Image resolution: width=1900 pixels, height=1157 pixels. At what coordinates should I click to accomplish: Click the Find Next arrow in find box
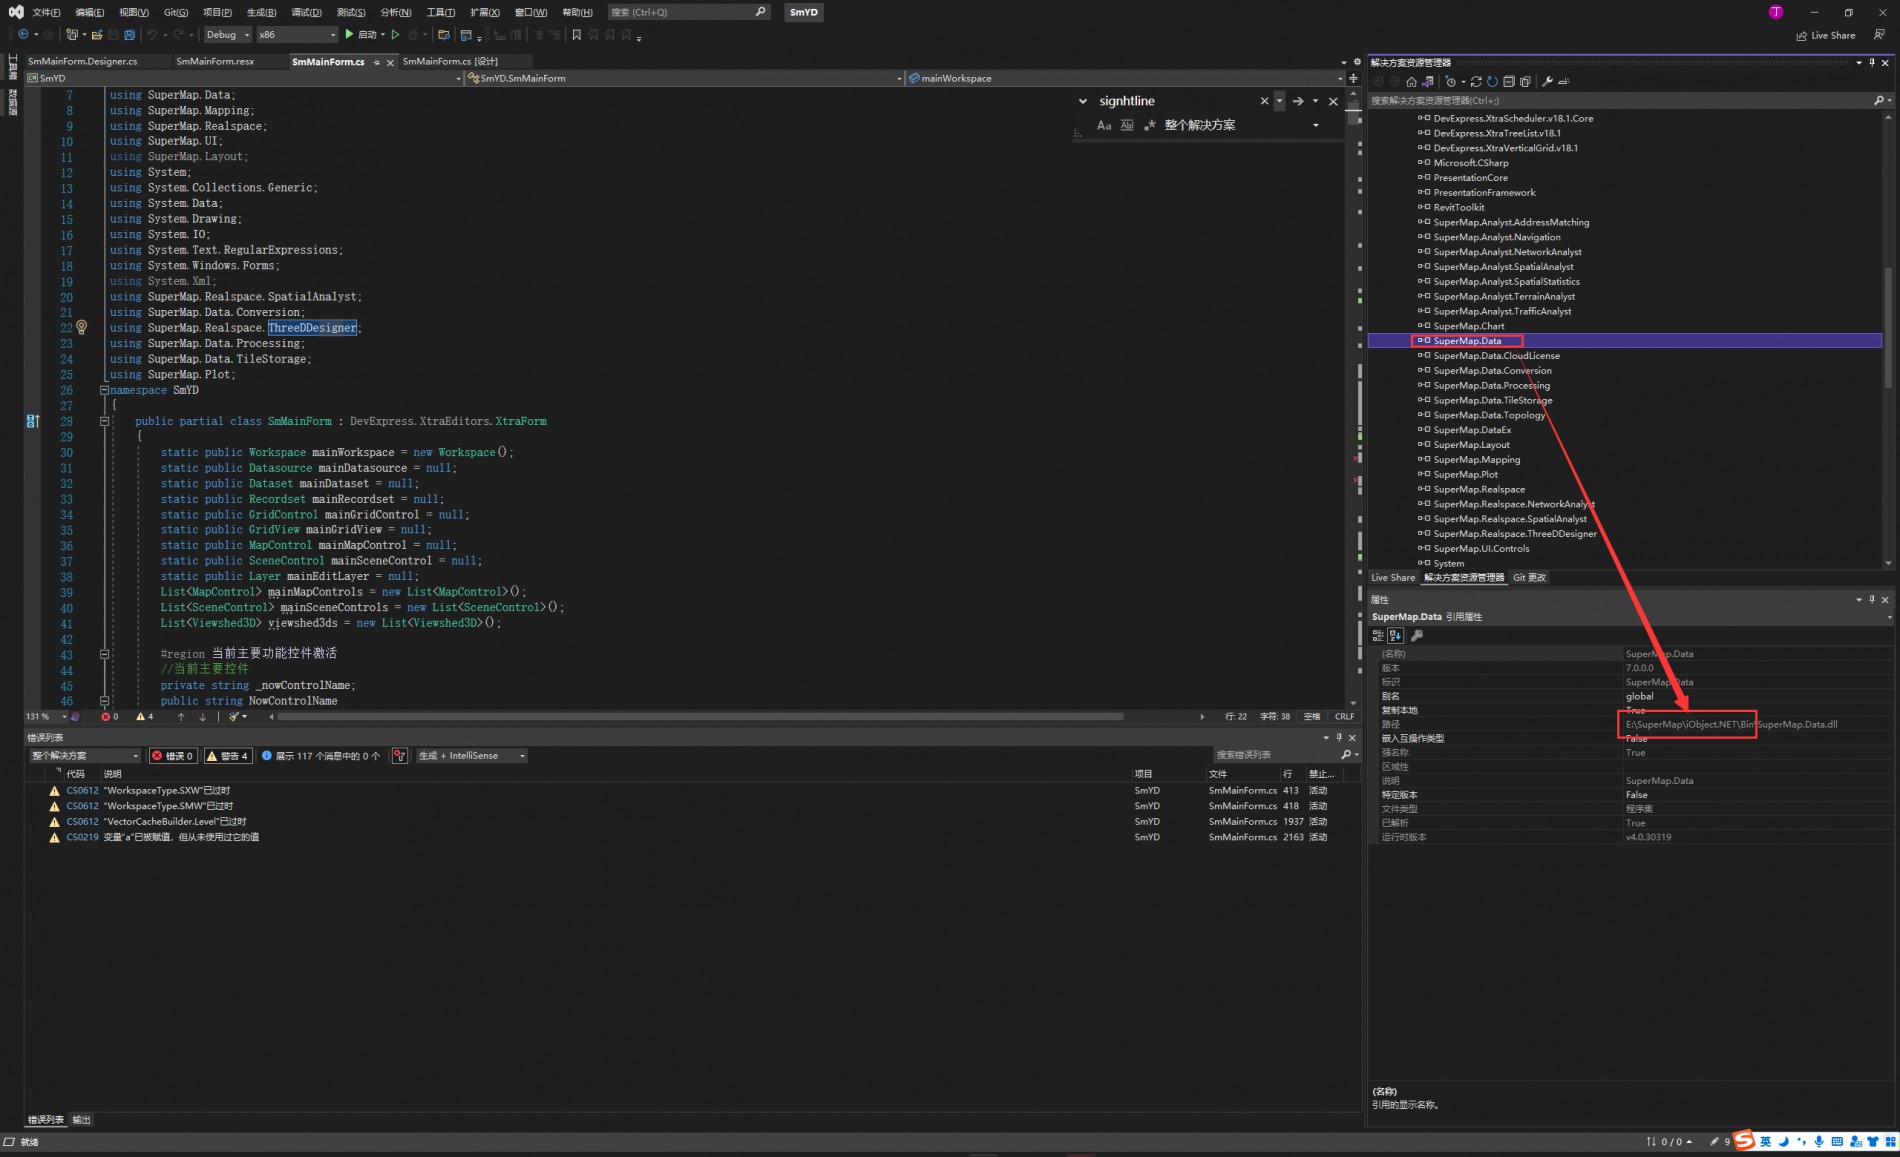tap(1298, 101)
